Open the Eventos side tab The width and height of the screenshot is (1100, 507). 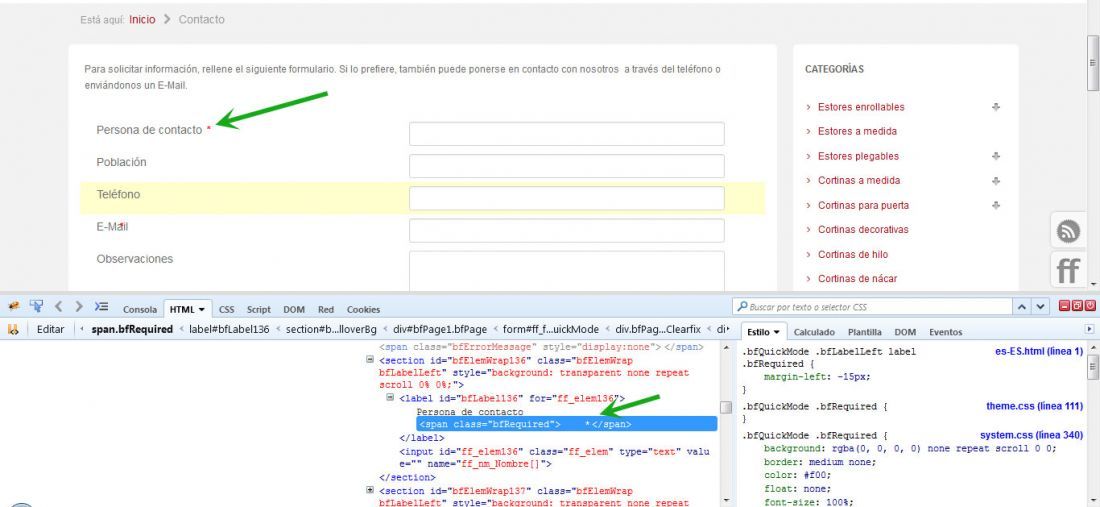[x=946, y=332]
